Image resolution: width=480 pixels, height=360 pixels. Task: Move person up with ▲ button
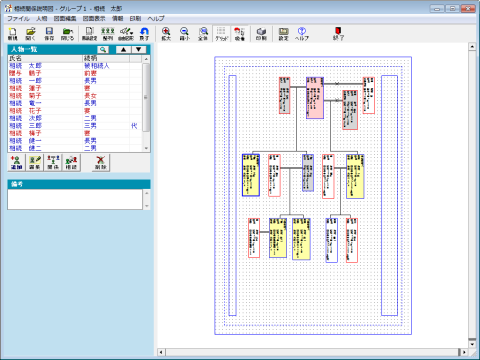tap(123, 50)
